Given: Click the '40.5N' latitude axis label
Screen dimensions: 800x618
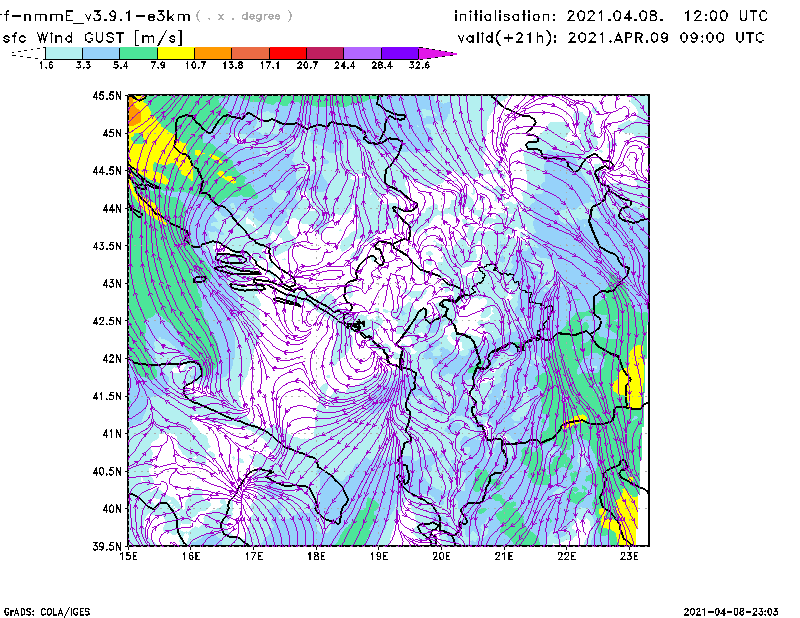Looking at the screenshot, I should pyautogui.click(x=107, y=471).
